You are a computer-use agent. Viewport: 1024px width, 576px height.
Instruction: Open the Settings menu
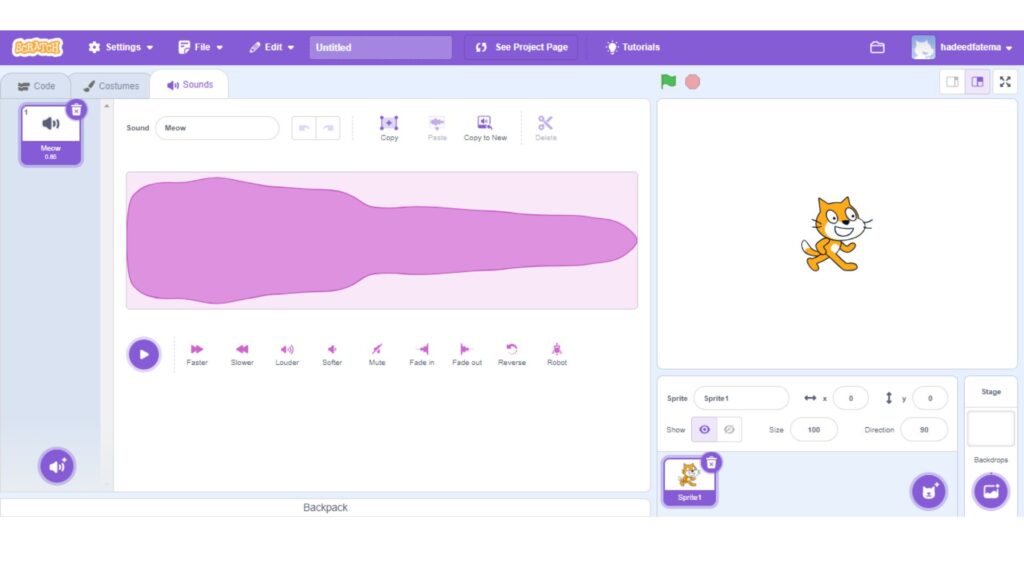pos(121,47)
